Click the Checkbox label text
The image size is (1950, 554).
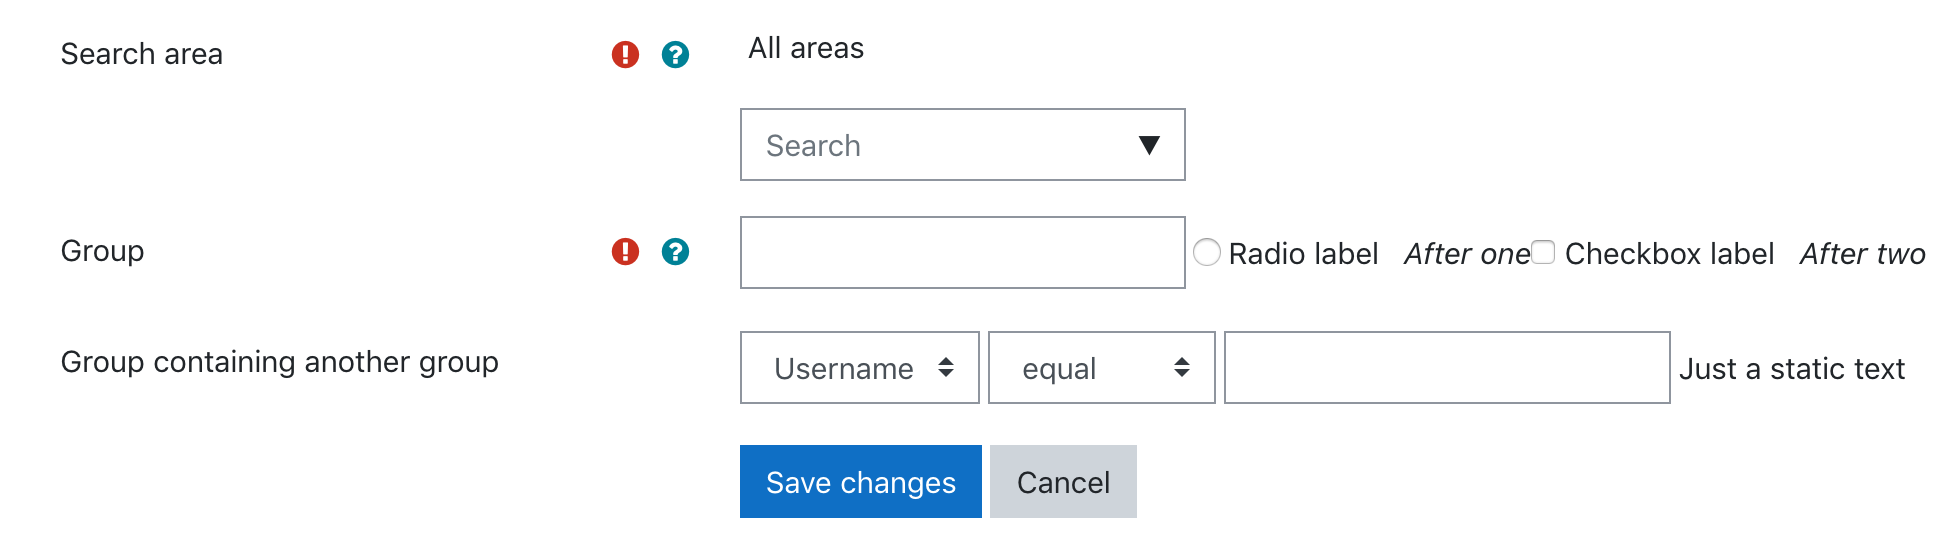point(1669,254)
